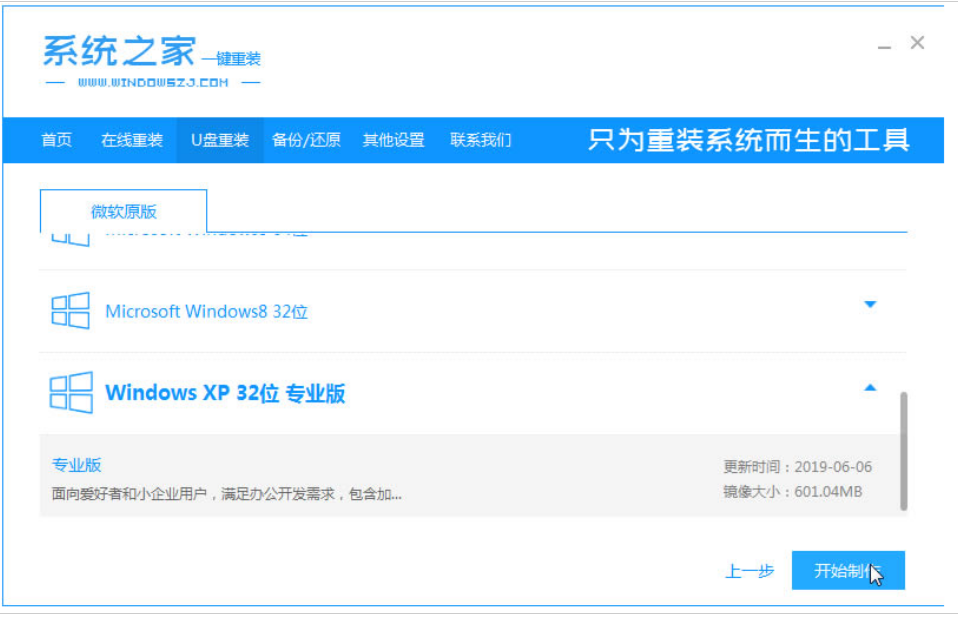Expand the Microsoft Windows8 32位 entry arrow
The height and width of the screenshot is (617, 958).
(870, 304)
